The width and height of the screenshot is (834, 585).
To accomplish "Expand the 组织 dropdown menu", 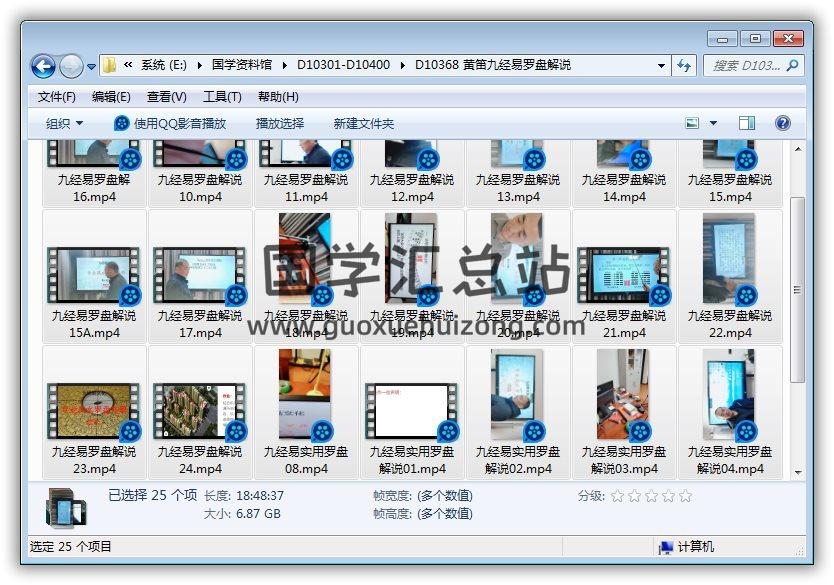I will pos(64,123).
